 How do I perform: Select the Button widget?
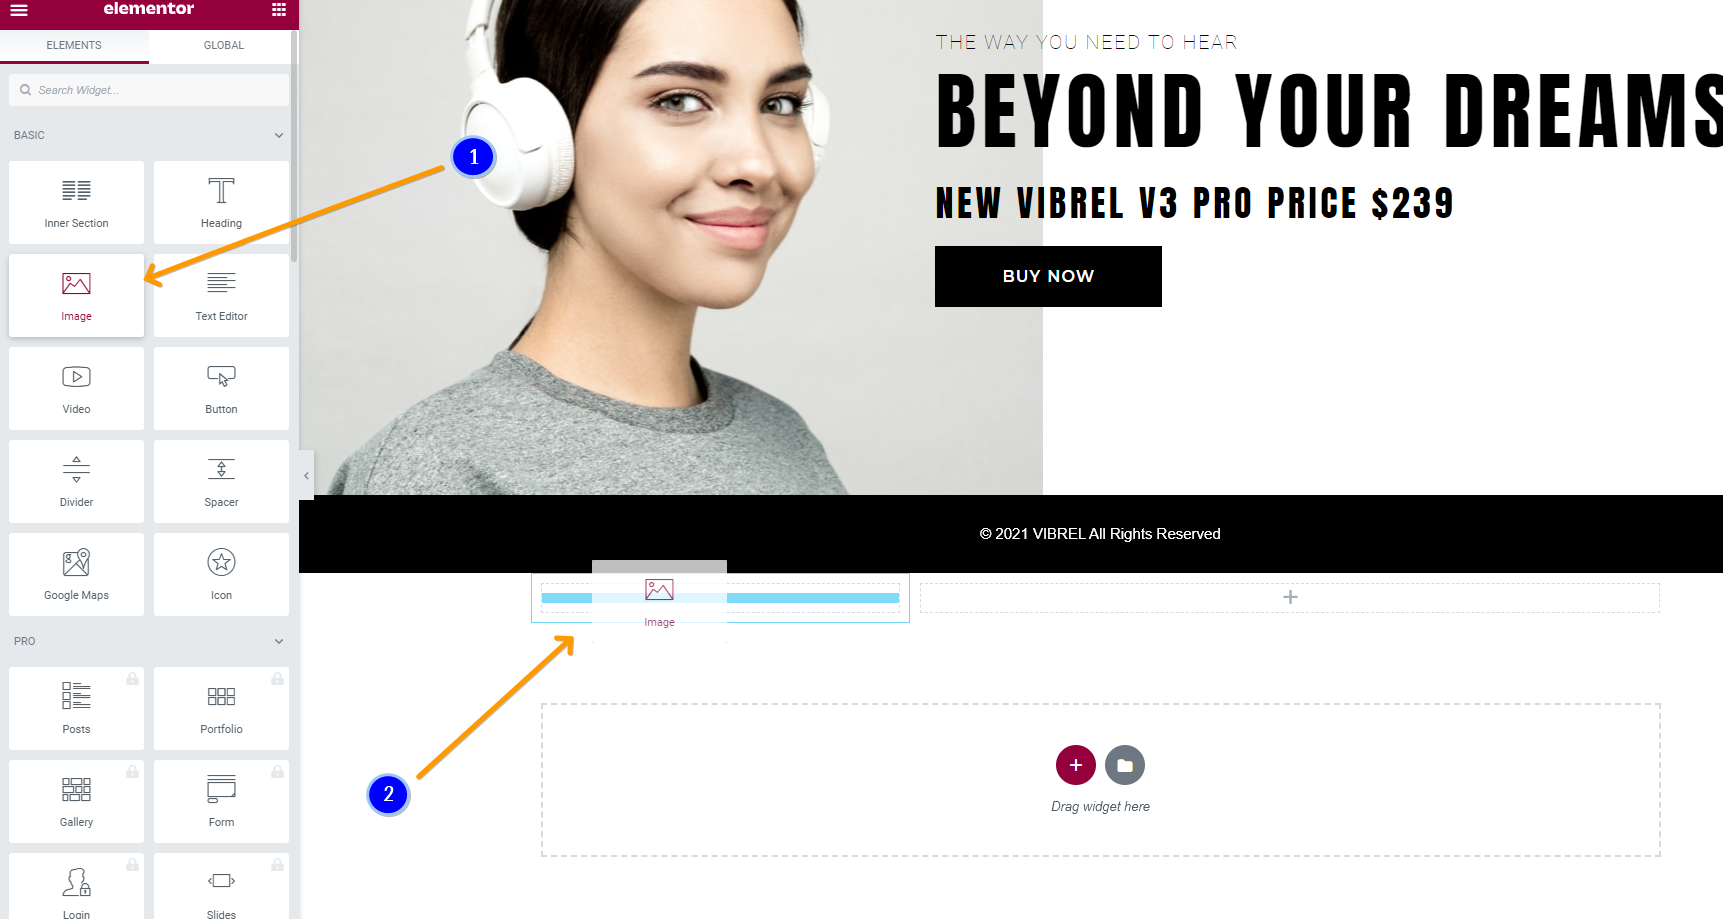(x=221, y=388)
